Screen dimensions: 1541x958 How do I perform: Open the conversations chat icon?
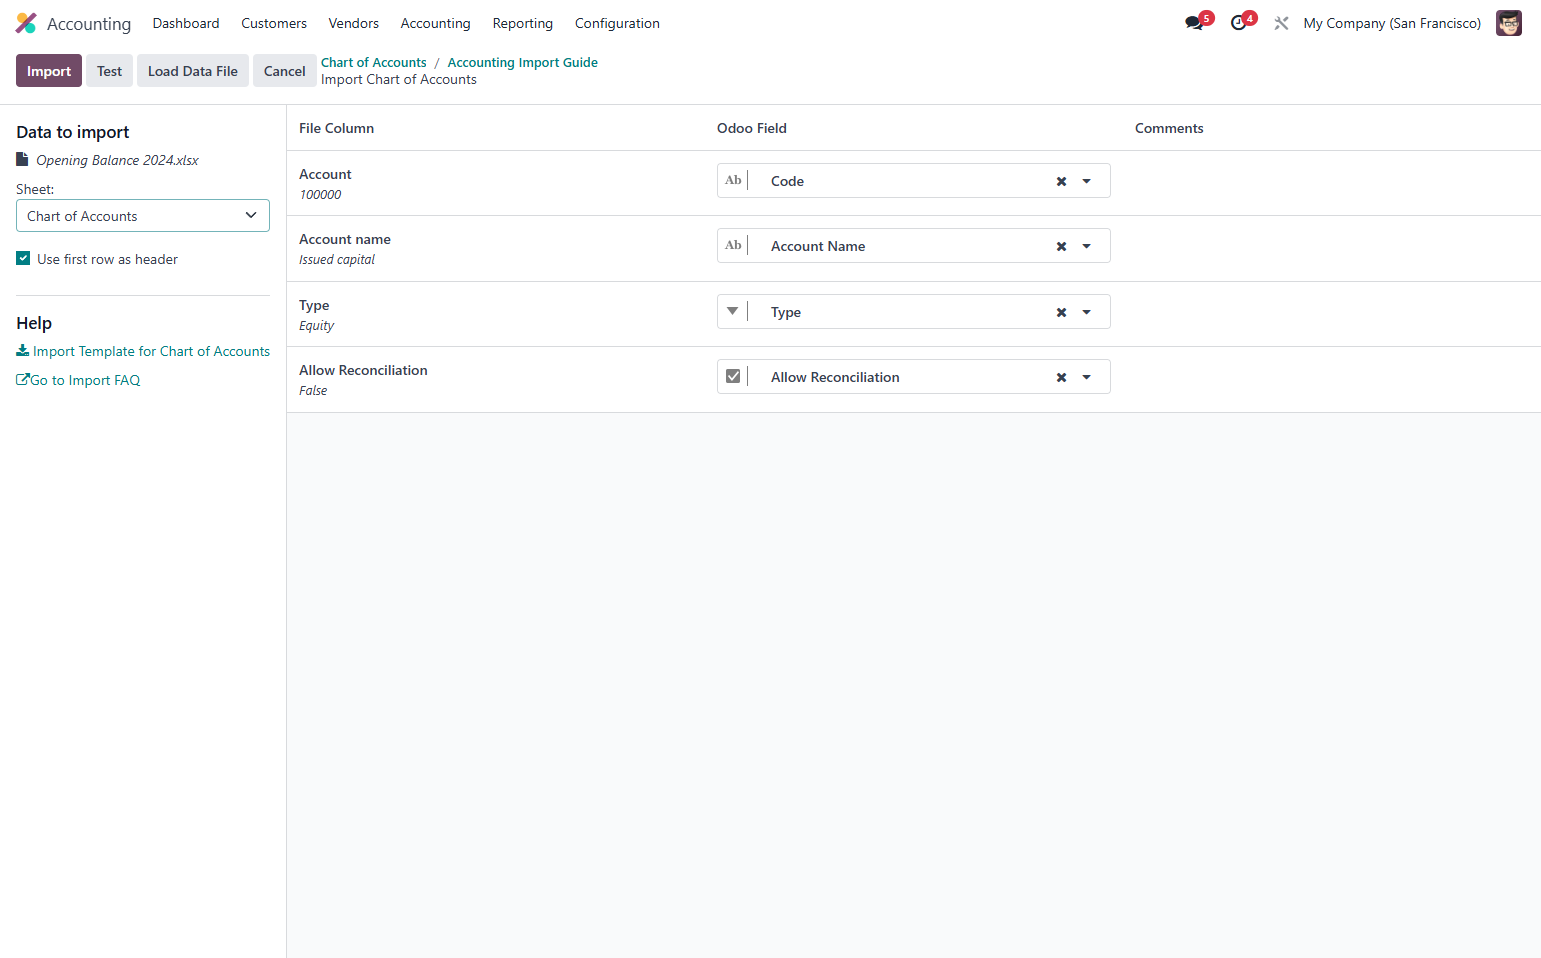[x=1194, y=23]
